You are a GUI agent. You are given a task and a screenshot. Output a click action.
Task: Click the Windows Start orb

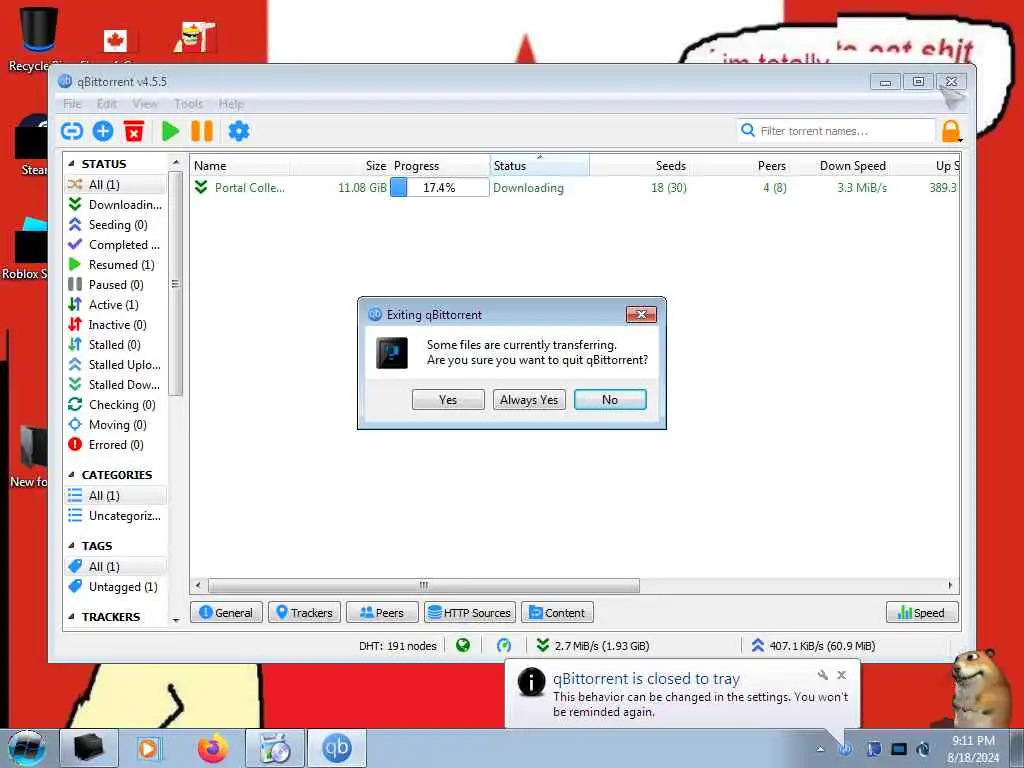click(x=27, y=748)
